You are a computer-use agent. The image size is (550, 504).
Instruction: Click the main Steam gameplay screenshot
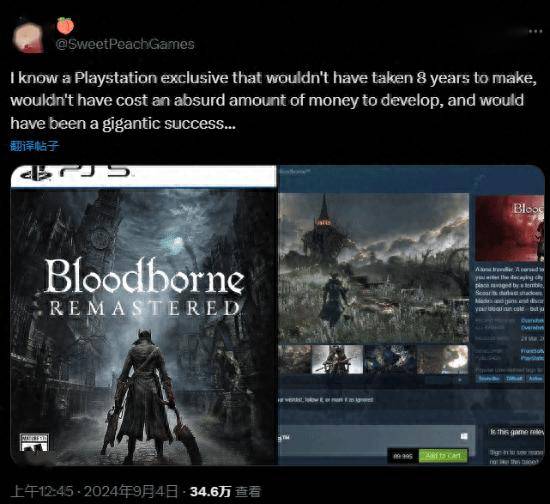click(374, 268)
